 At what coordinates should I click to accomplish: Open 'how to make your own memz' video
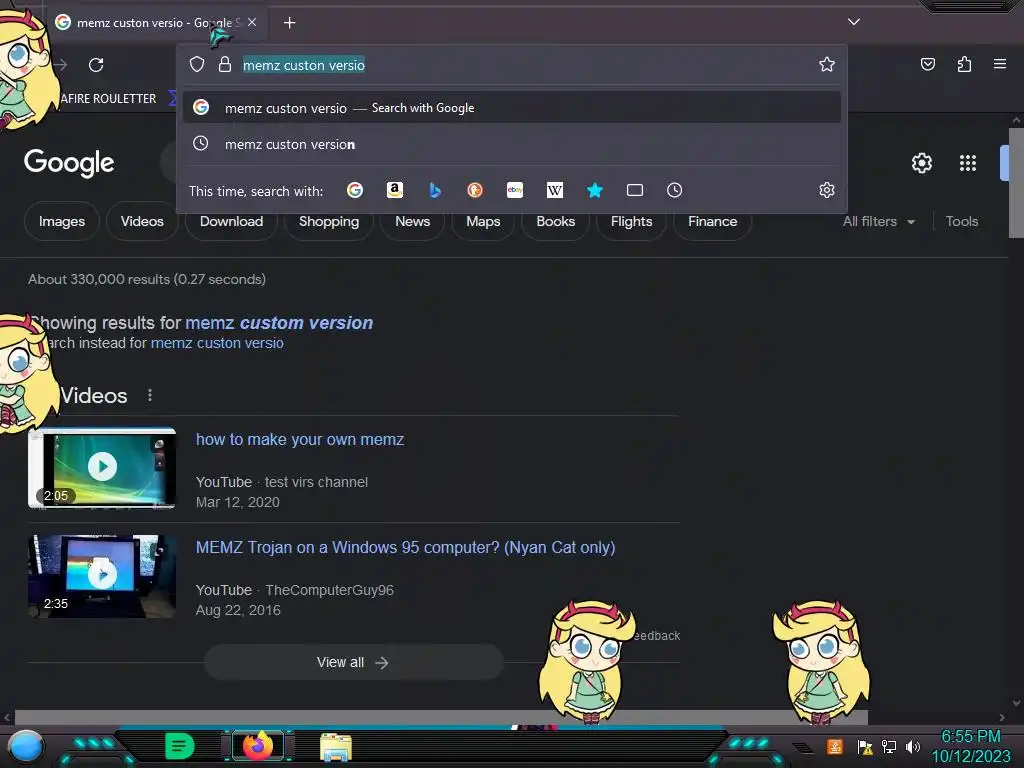(300, 440)
